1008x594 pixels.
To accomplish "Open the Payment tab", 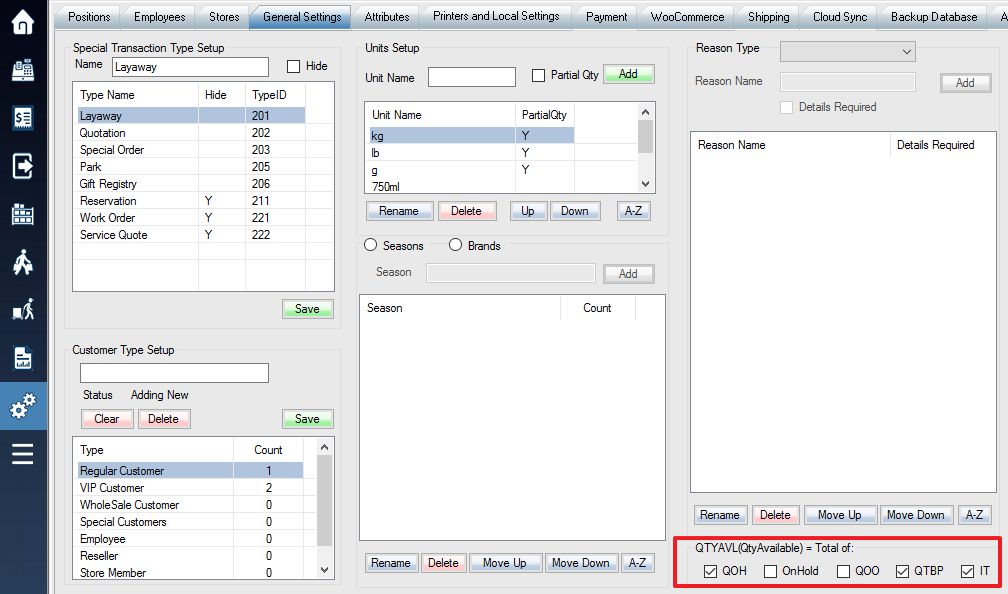I will tap(606, 17).
